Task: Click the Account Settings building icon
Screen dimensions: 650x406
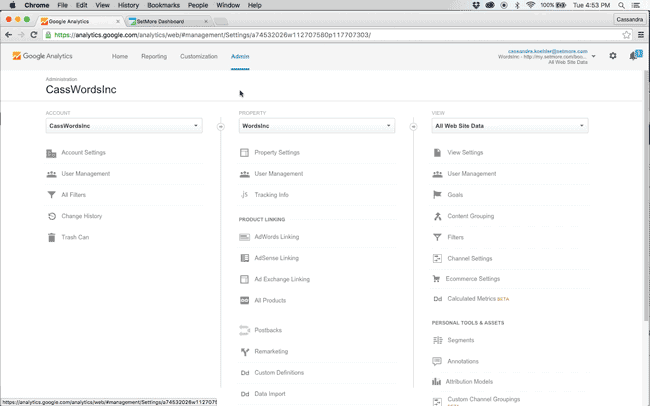Action: 51,153
